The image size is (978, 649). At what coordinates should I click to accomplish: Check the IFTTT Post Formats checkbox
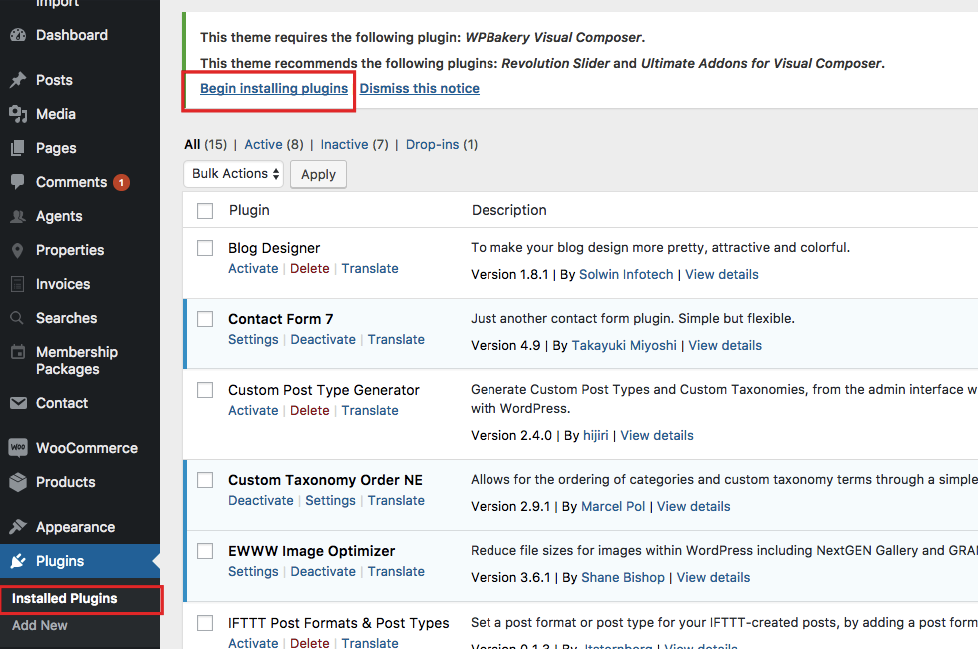click(x=205, y=623)
